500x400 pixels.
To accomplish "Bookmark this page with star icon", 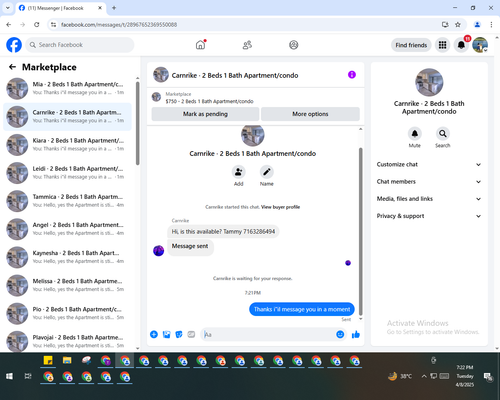I will click(x=458, y=24).
